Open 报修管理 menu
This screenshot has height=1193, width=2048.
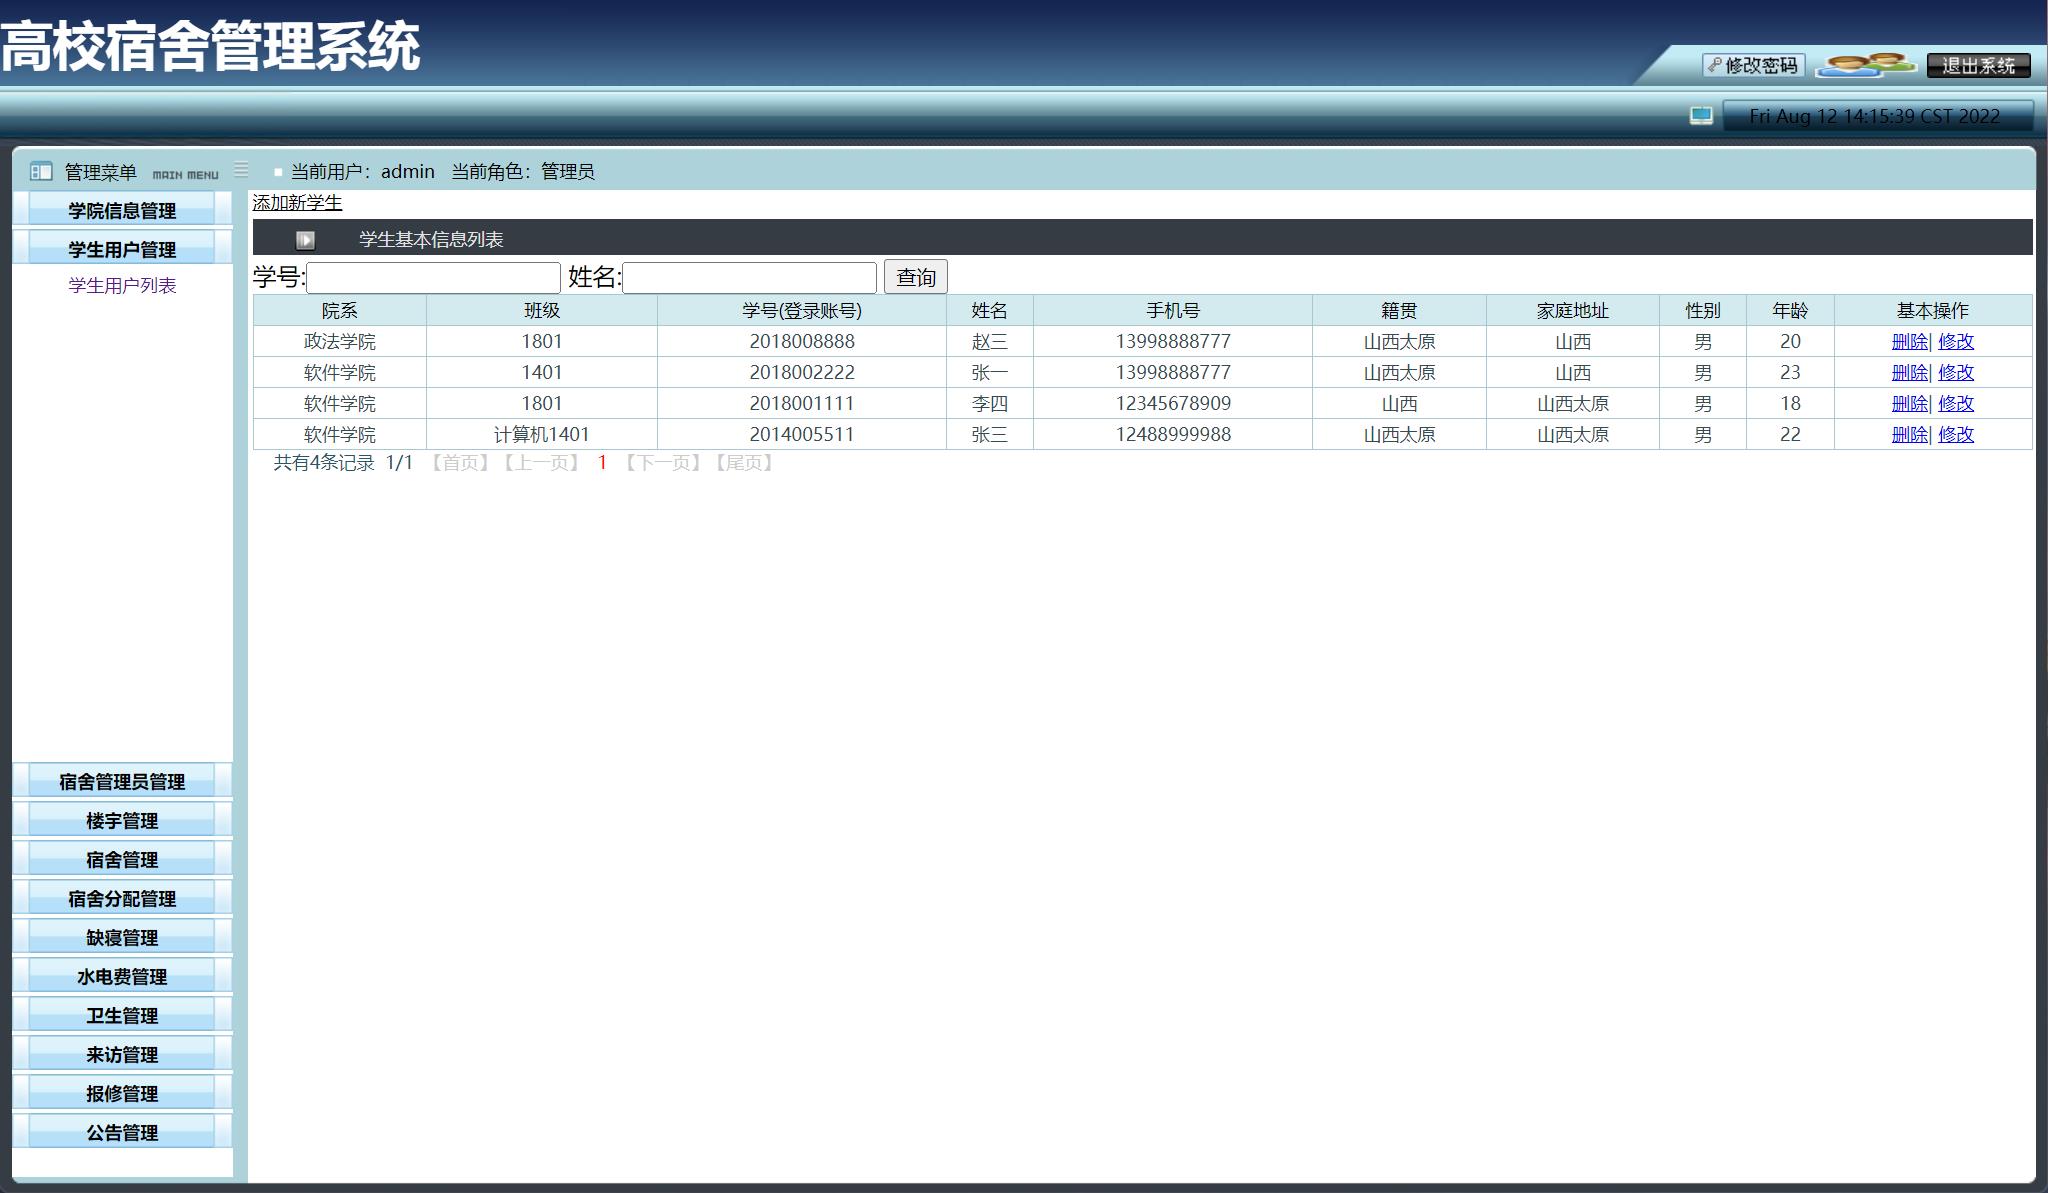tap(122, 1093)
